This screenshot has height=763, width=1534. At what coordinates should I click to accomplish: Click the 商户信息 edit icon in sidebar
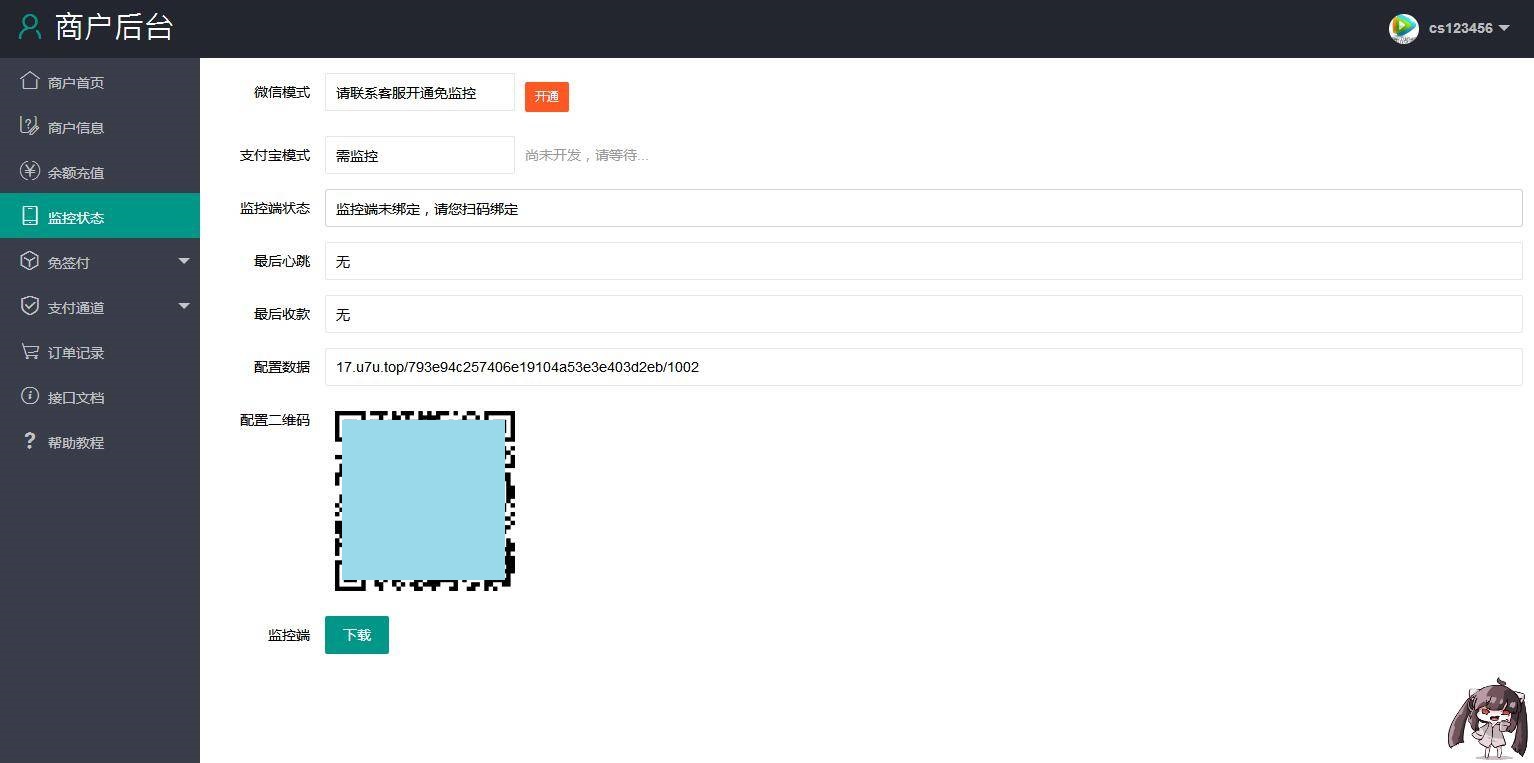point(30,126)
